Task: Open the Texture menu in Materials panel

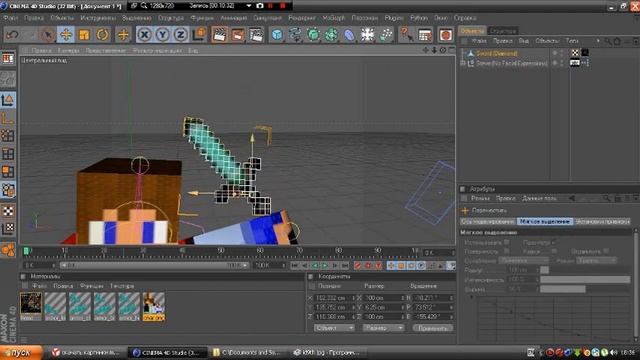Action: [122, 286]
